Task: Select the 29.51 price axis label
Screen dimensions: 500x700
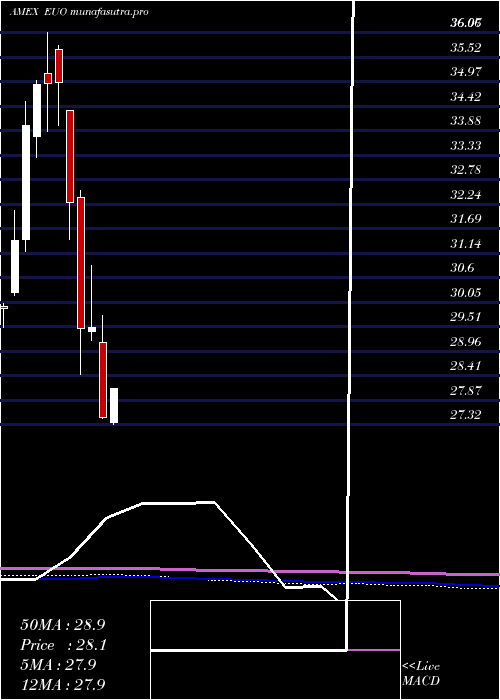Action: pos(466,317)
